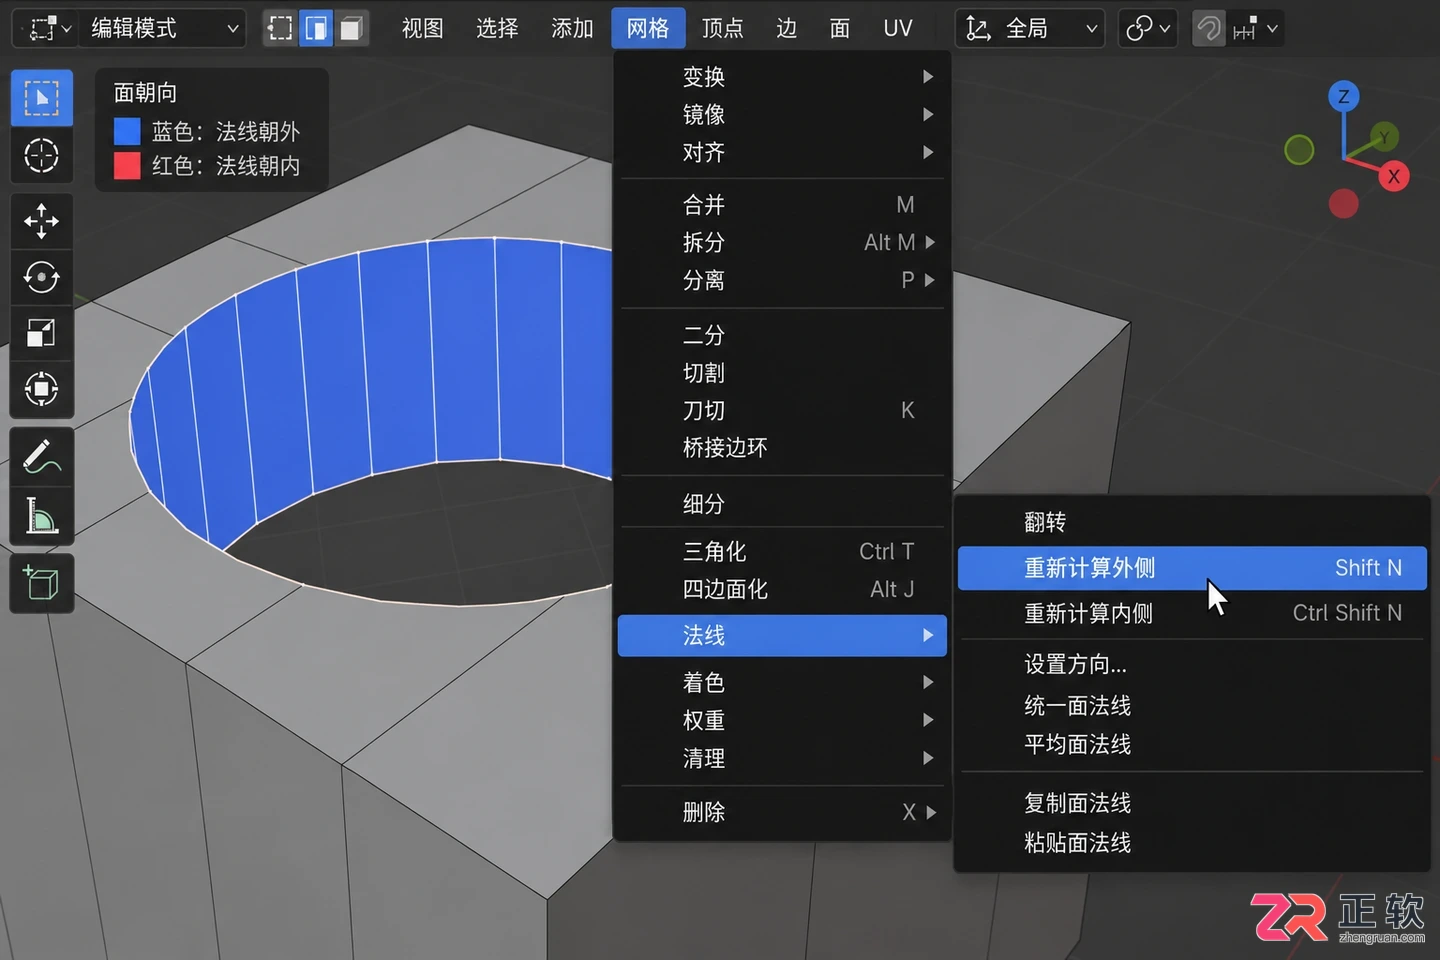Open the 全局 transform orientation dropdown
The image size is (1440, 960).
(x=1029, y=28)
